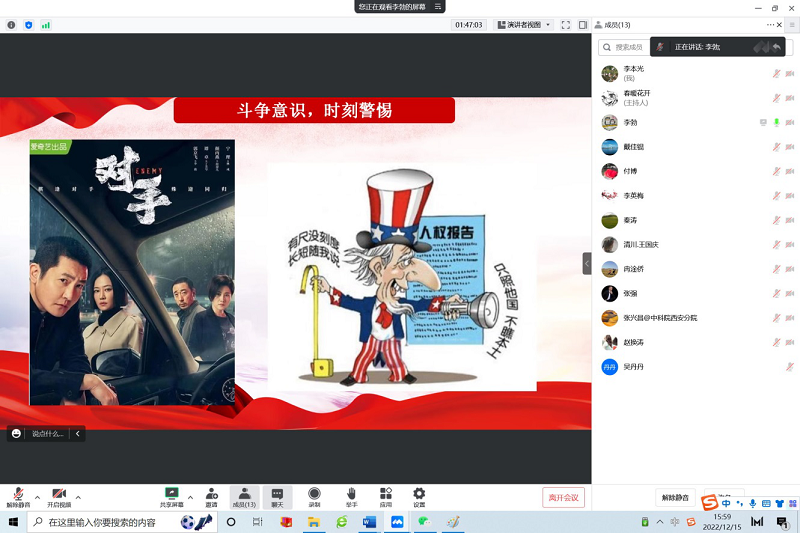Click the green active microphone of 李勃
This screenshot has height=533, width=800.
coord(777,122)
